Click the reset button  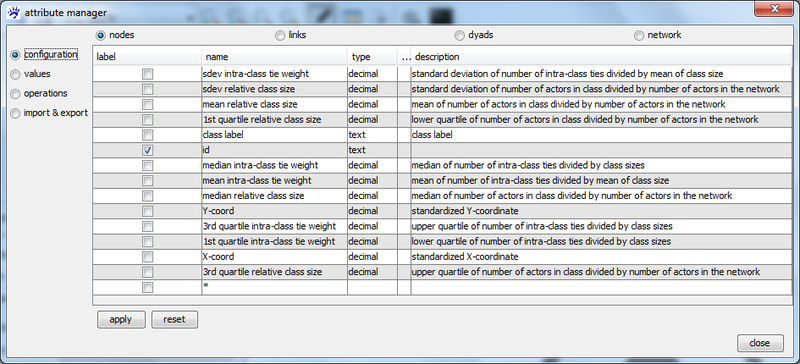click(174, 320)
